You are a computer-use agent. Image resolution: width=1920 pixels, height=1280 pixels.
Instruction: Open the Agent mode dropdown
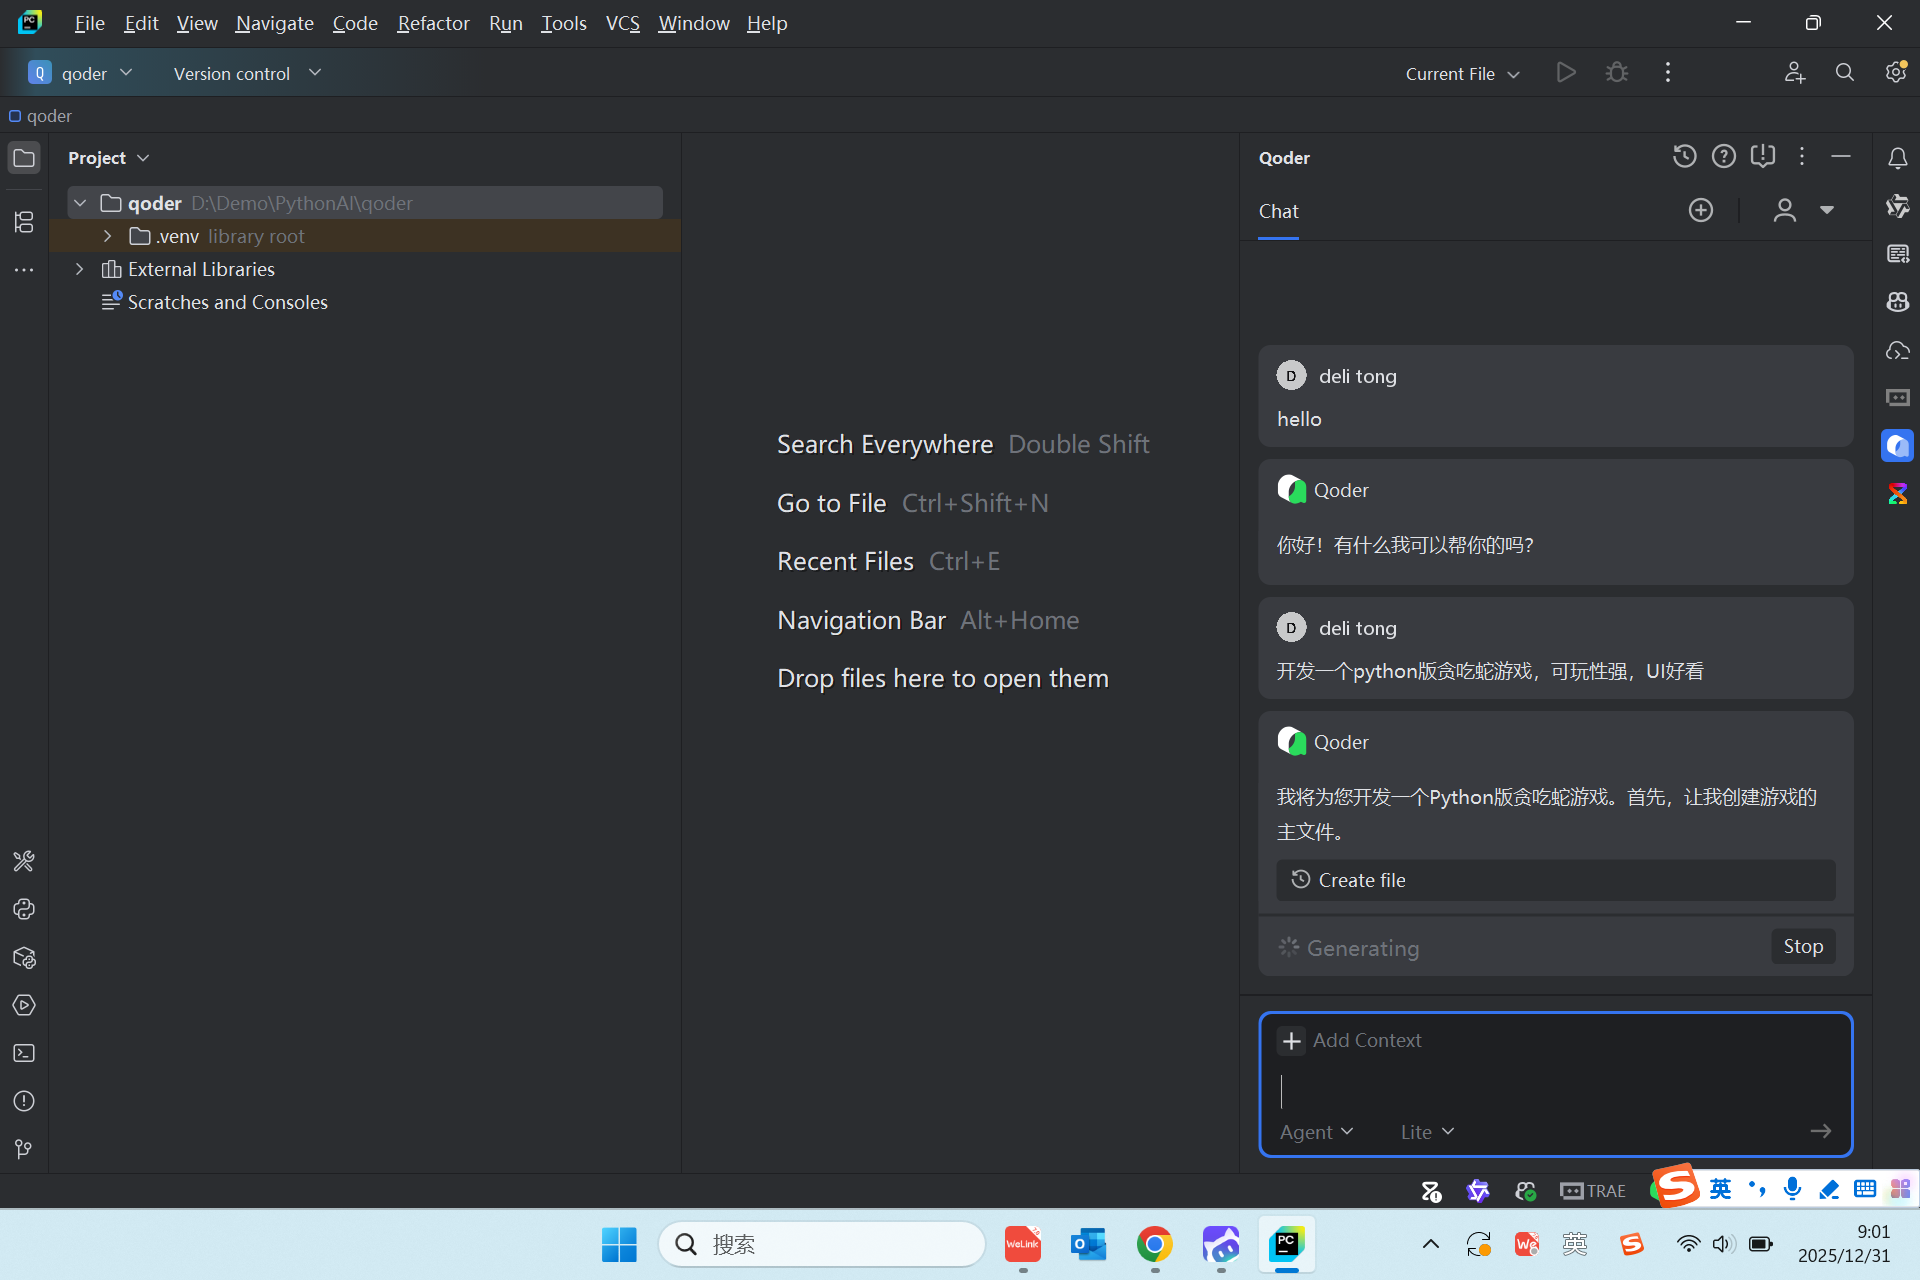[1316, 1131]
